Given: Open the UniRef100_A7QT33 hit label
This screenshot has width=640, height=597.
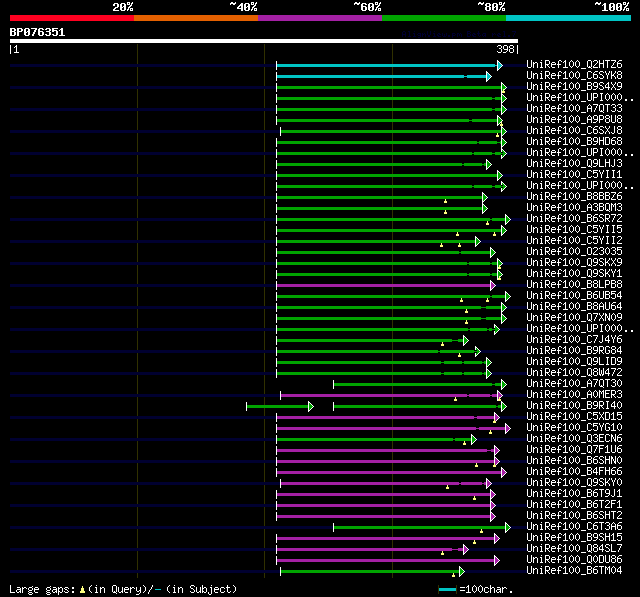Looking at the screenshot, I should tap(574, 108).
